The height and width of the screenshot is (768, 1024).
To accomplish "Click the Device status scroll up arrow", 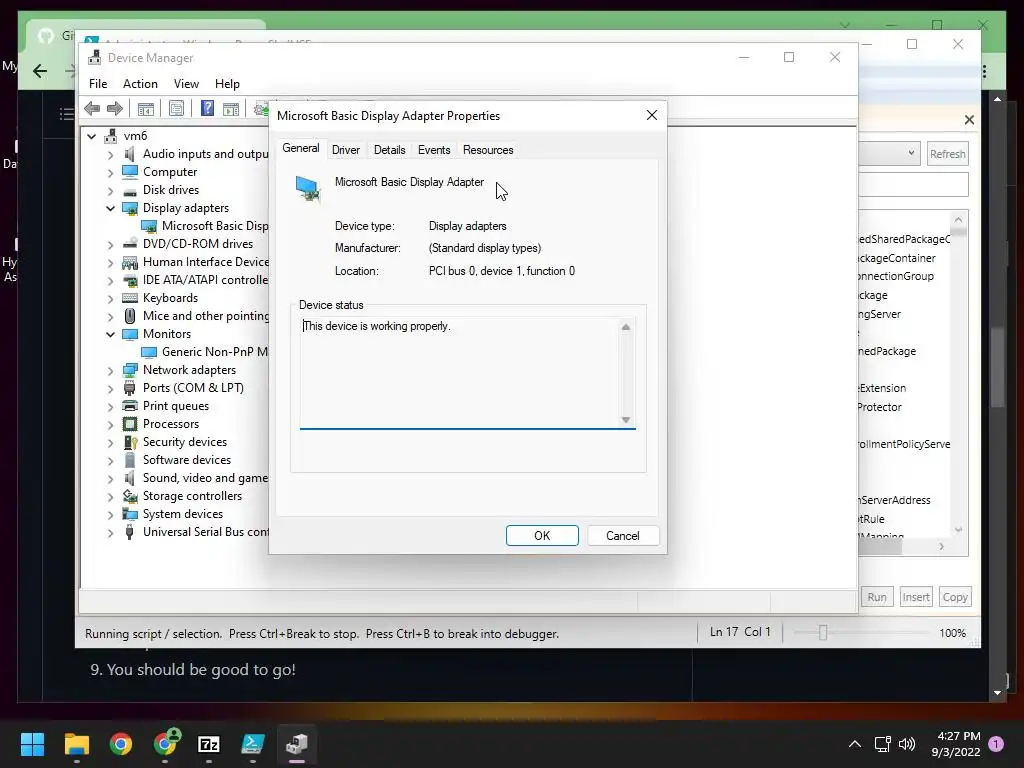I will (x=626, y=327).
